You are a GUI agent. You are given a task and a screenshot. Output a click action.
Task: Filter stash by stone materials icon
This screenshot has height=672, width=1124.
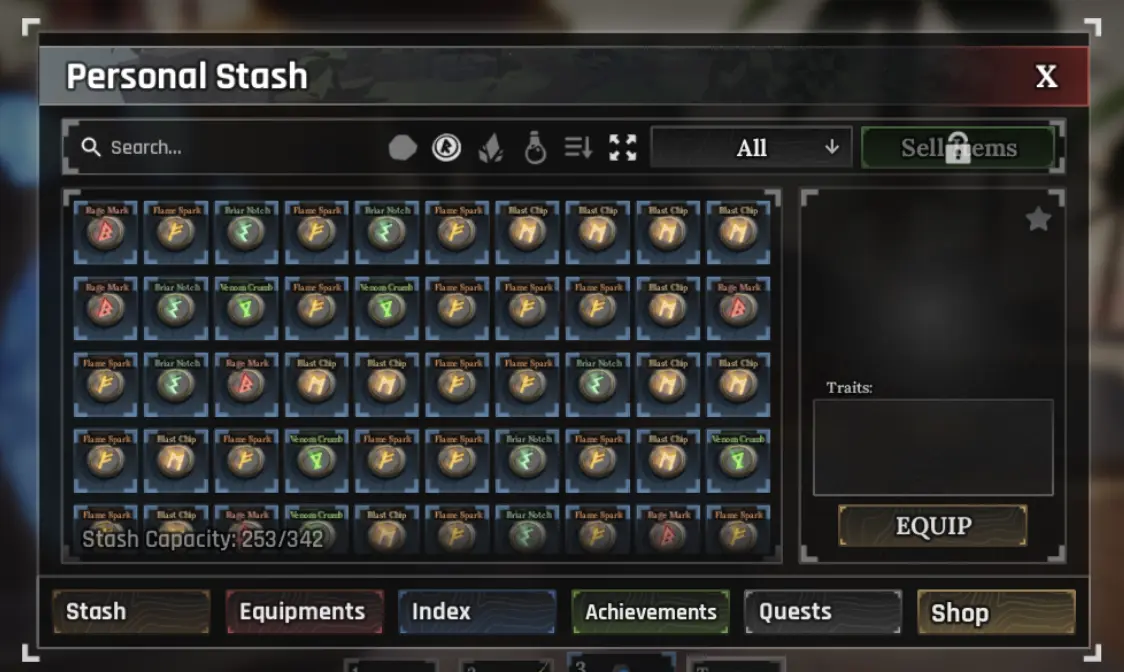tap(402, 148)
